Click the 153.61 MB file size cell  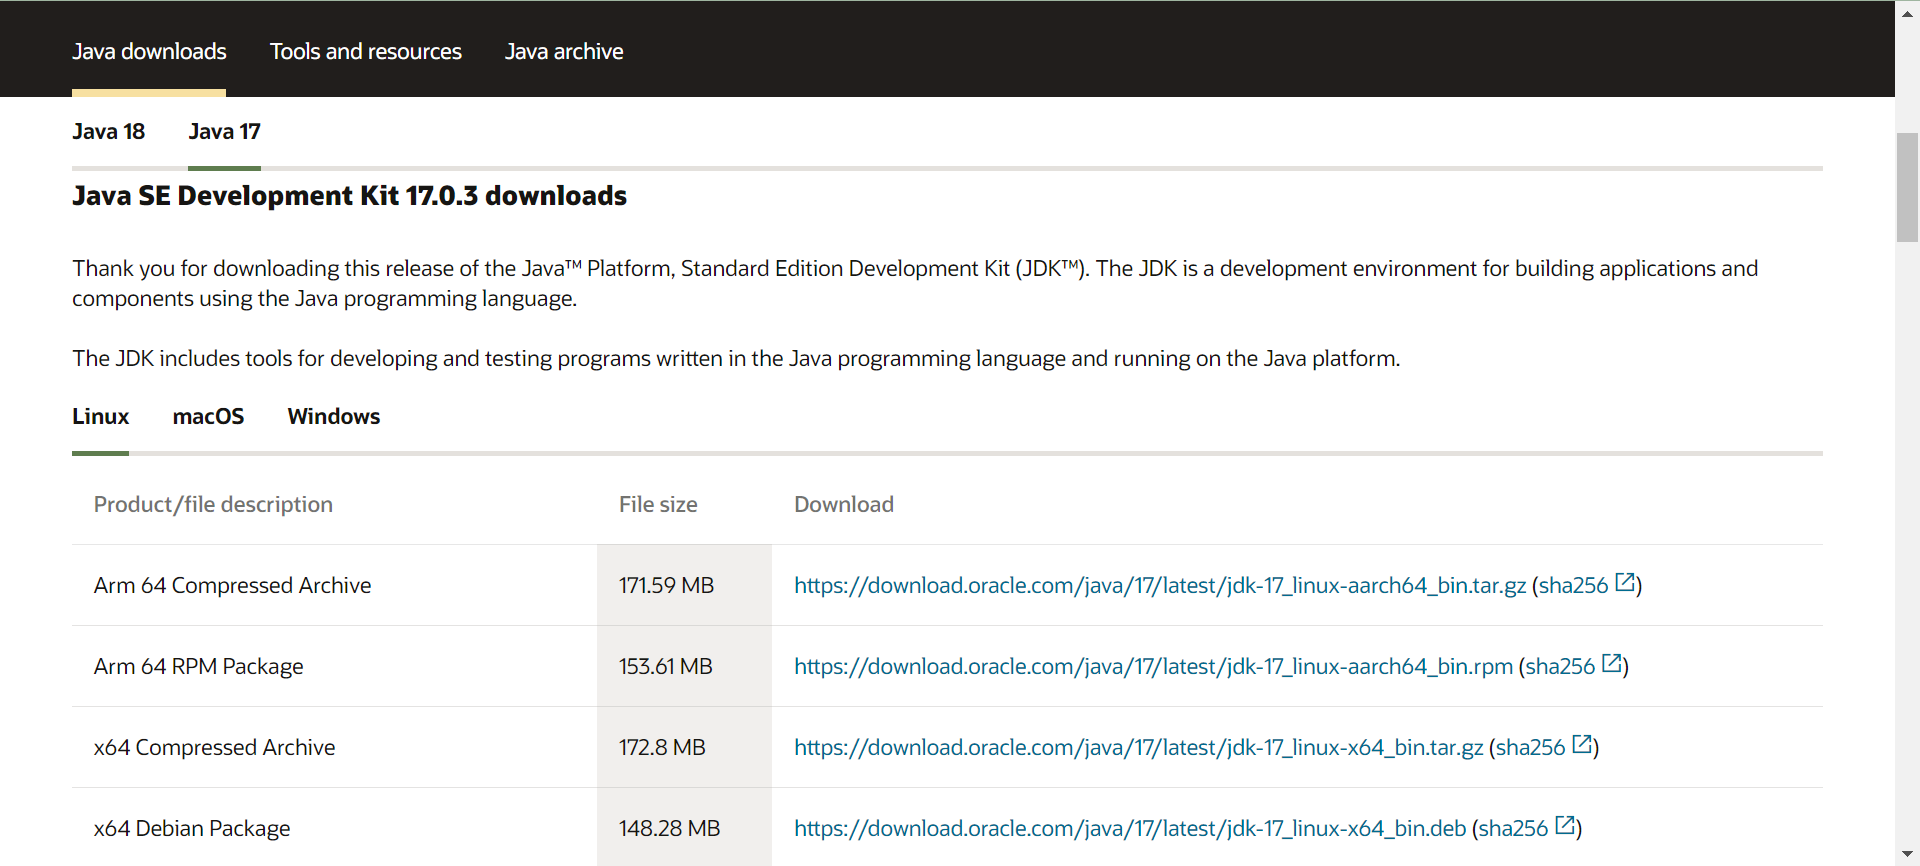684,666
